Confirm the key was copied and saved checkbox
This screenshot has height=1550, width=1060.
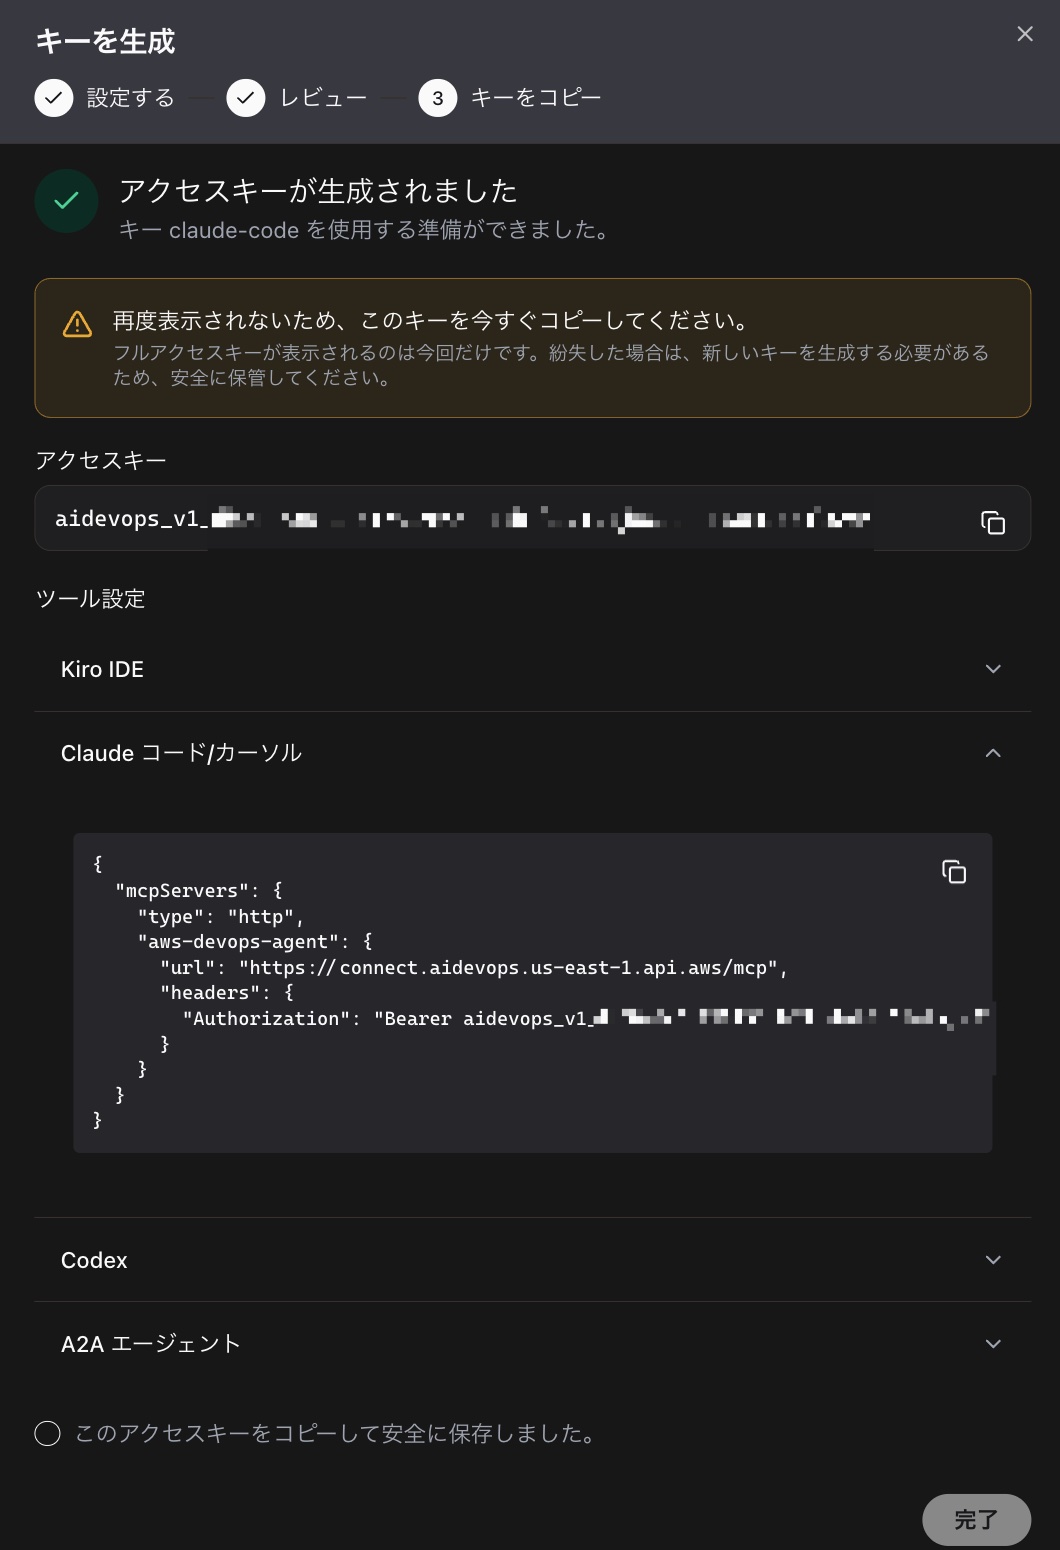pyautogui.click(x=47, y=1434)
